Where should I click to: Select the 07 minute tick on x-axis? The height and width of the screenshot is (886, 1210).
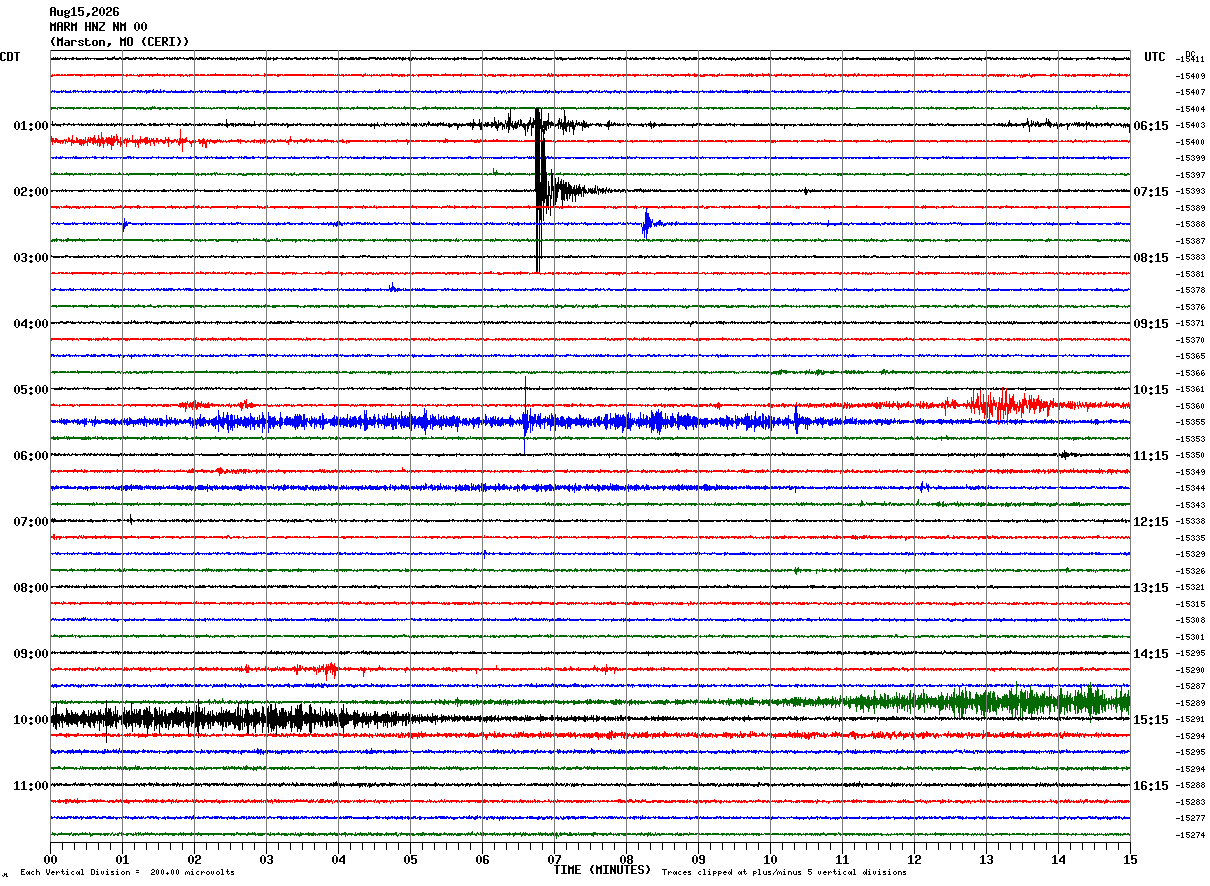pyautogui.click(x=554, y=859)
